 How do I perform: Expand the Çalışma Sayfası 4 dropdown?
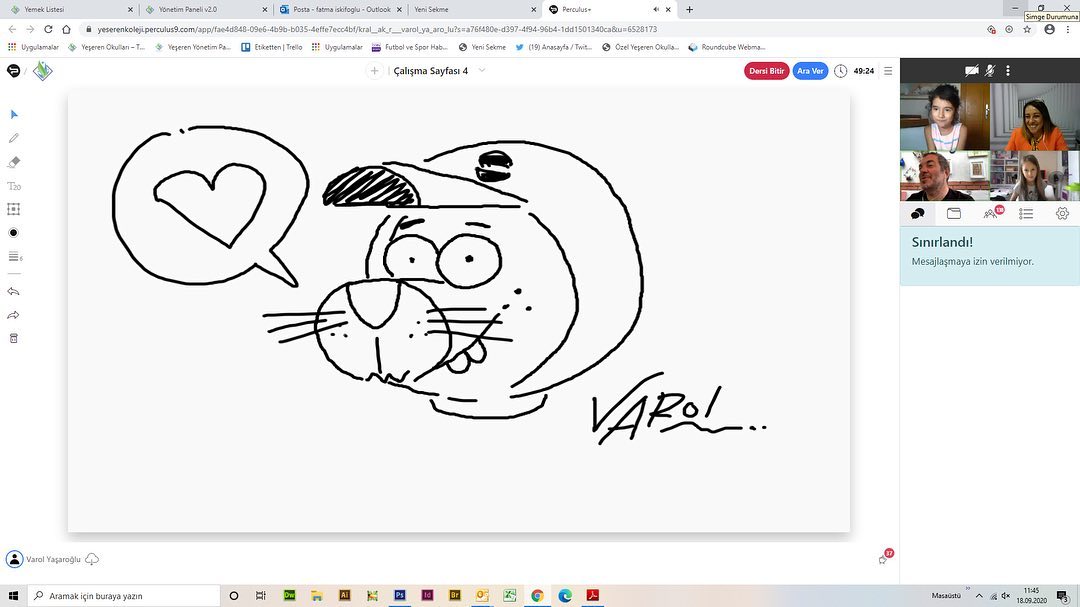point(481,70)
